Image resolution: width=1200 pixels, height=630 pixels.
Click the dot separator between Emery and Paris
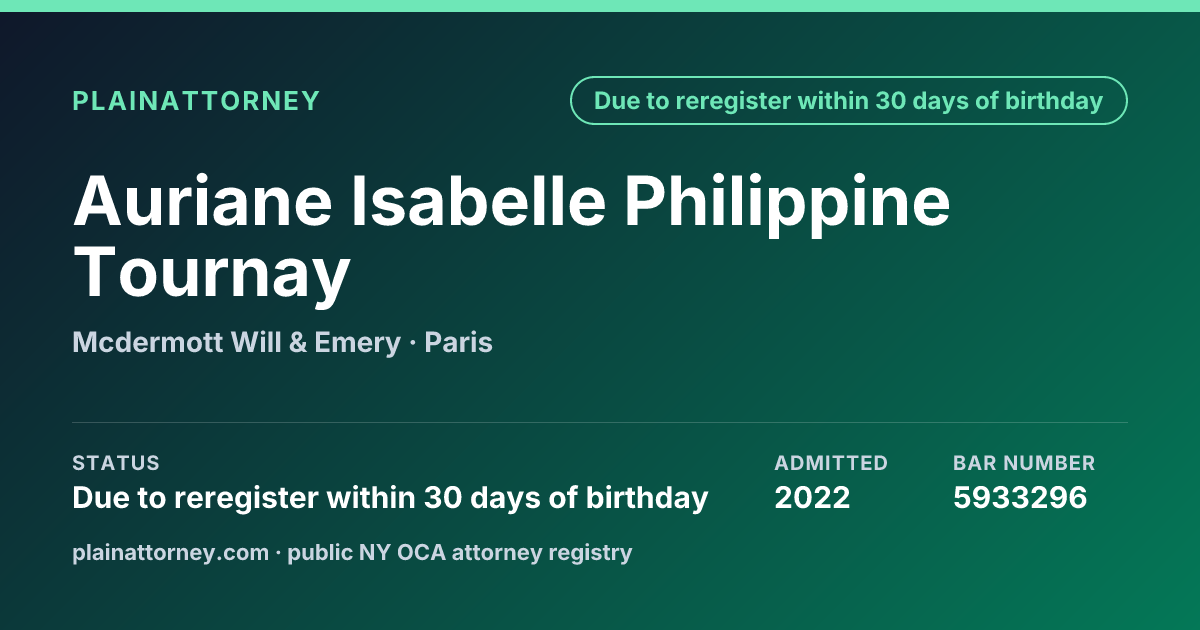pyautogui.click(x=412, y=344)
